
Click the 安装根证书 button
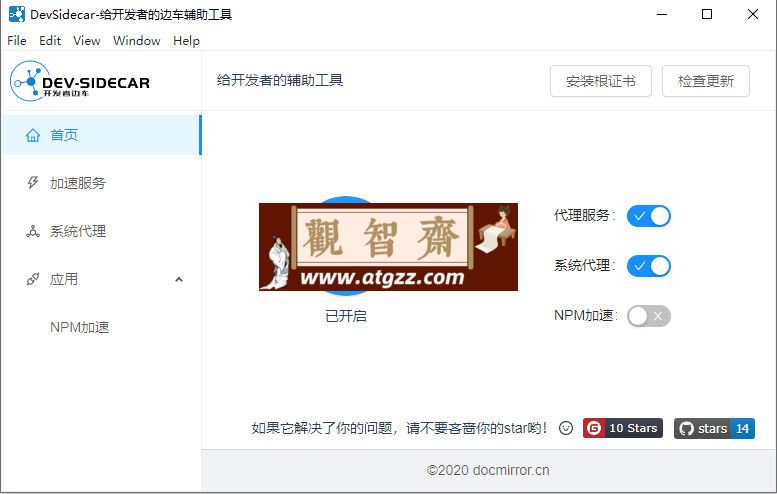(601, 81)
